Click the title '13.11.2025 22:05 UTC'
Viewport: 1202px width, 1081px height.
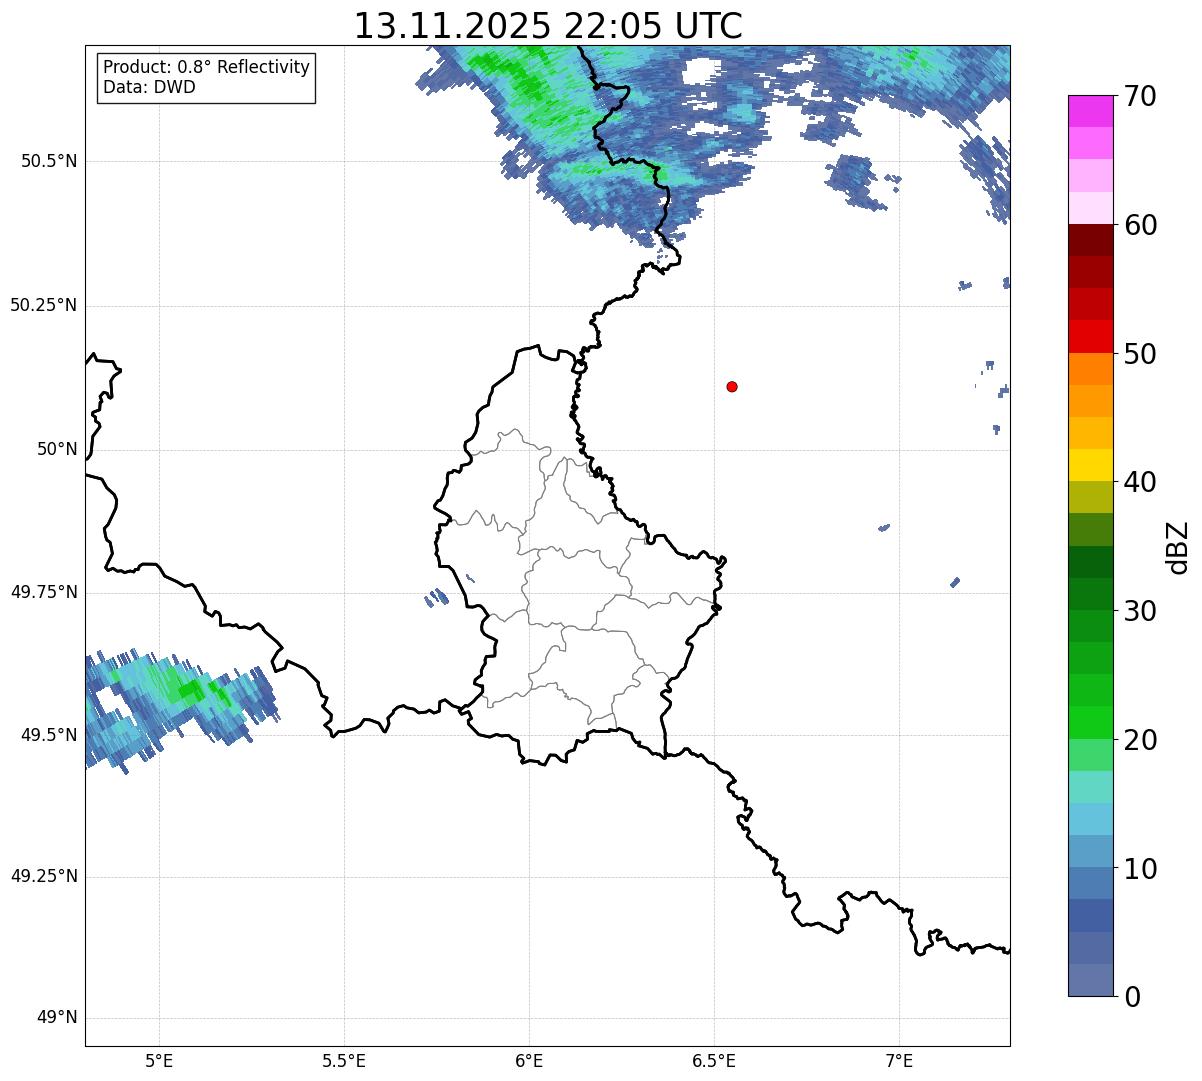pyautogui.click(x=548, y=26)
